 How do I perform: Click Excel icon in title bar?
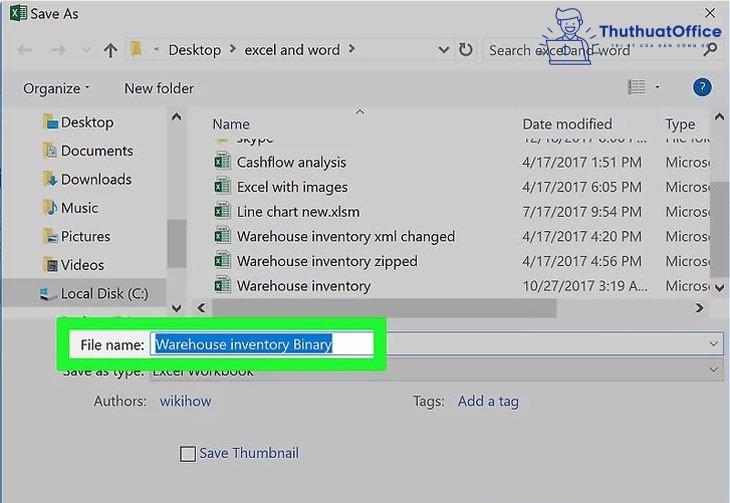click(x=19, y=13)
